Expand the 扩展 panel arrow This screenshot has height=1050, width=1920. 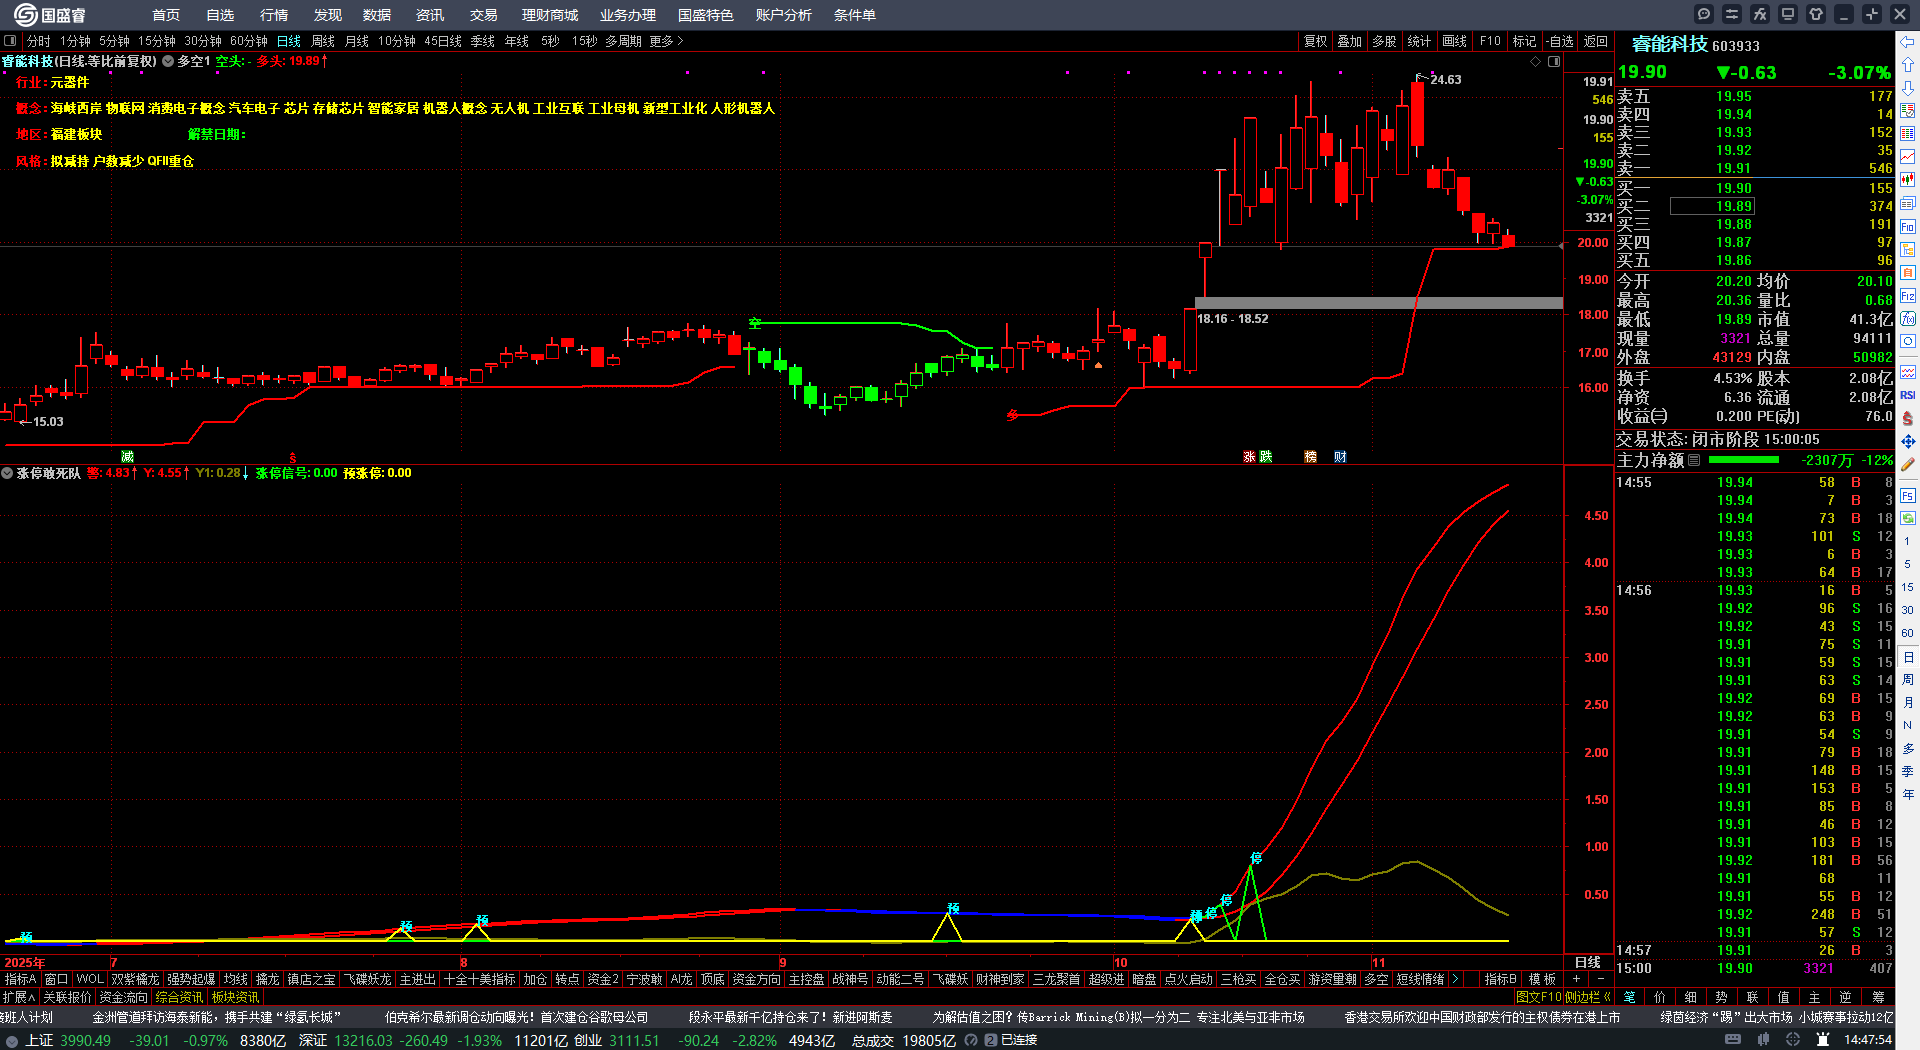click(19, 997)
